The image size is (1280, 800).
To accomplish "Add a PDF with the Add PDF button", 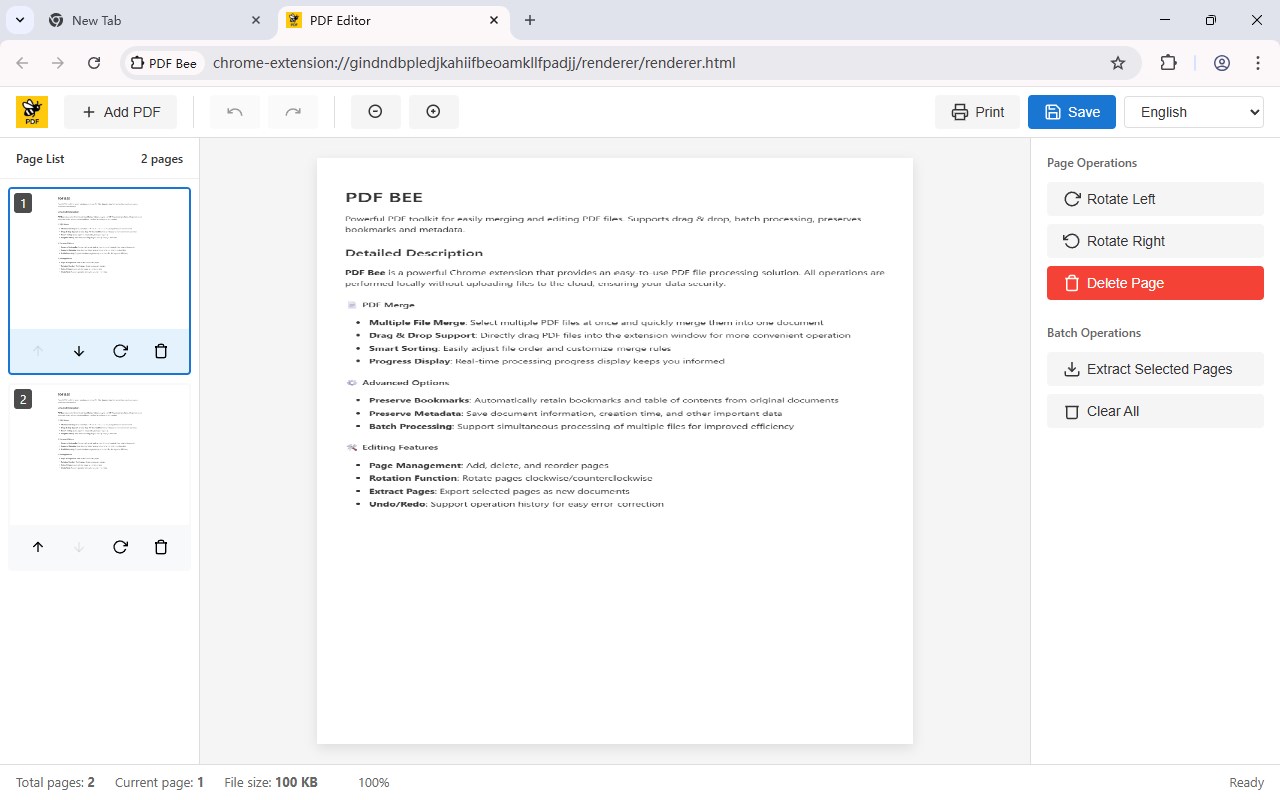I will point(121,112).
